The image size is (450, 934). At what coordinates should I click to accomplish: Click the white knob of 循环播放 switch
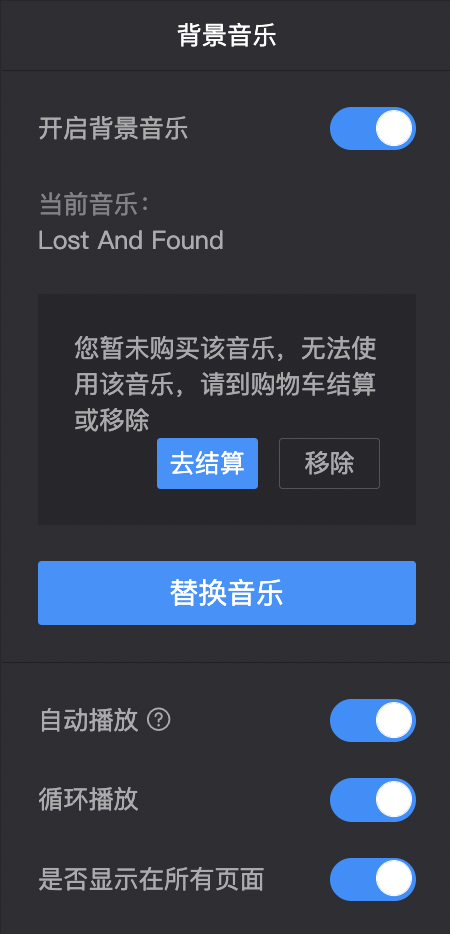click(x=394, y=800)
